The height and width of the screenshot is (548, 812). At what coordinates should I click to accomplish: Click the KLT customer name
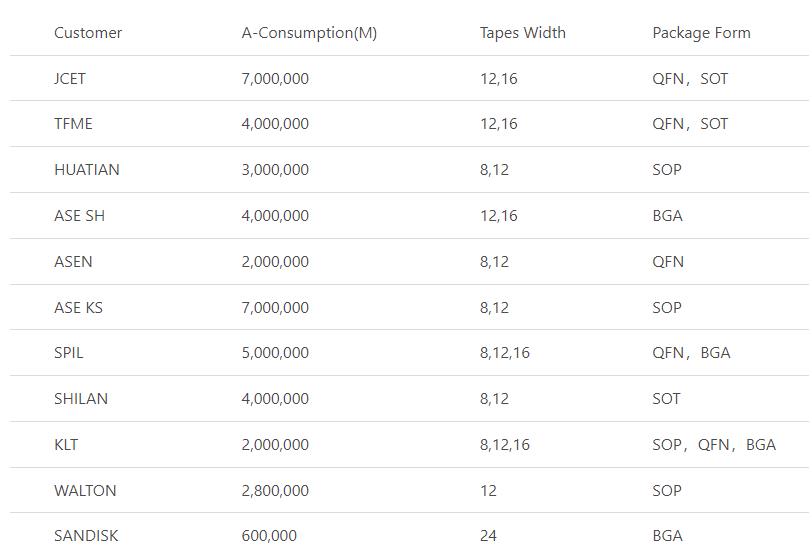pyautogui.click(x=66, y=445)
